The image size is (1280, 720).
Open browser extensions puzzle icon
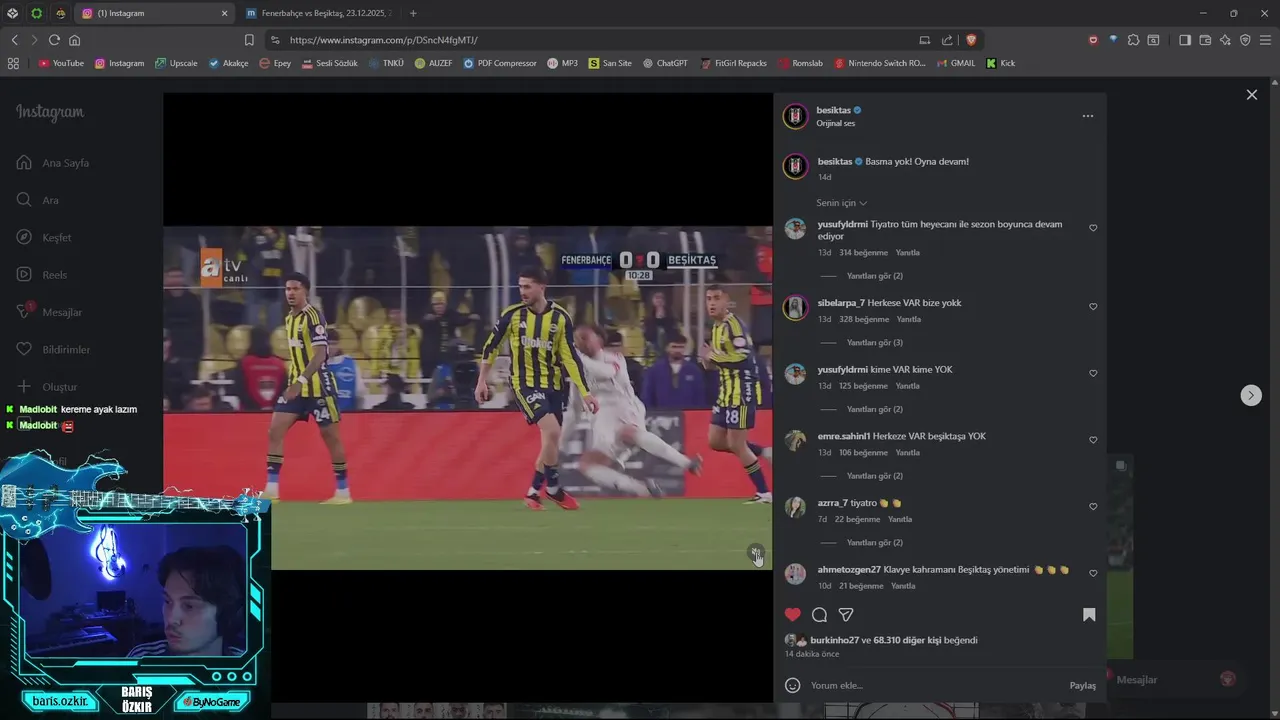pos(1133,40)
